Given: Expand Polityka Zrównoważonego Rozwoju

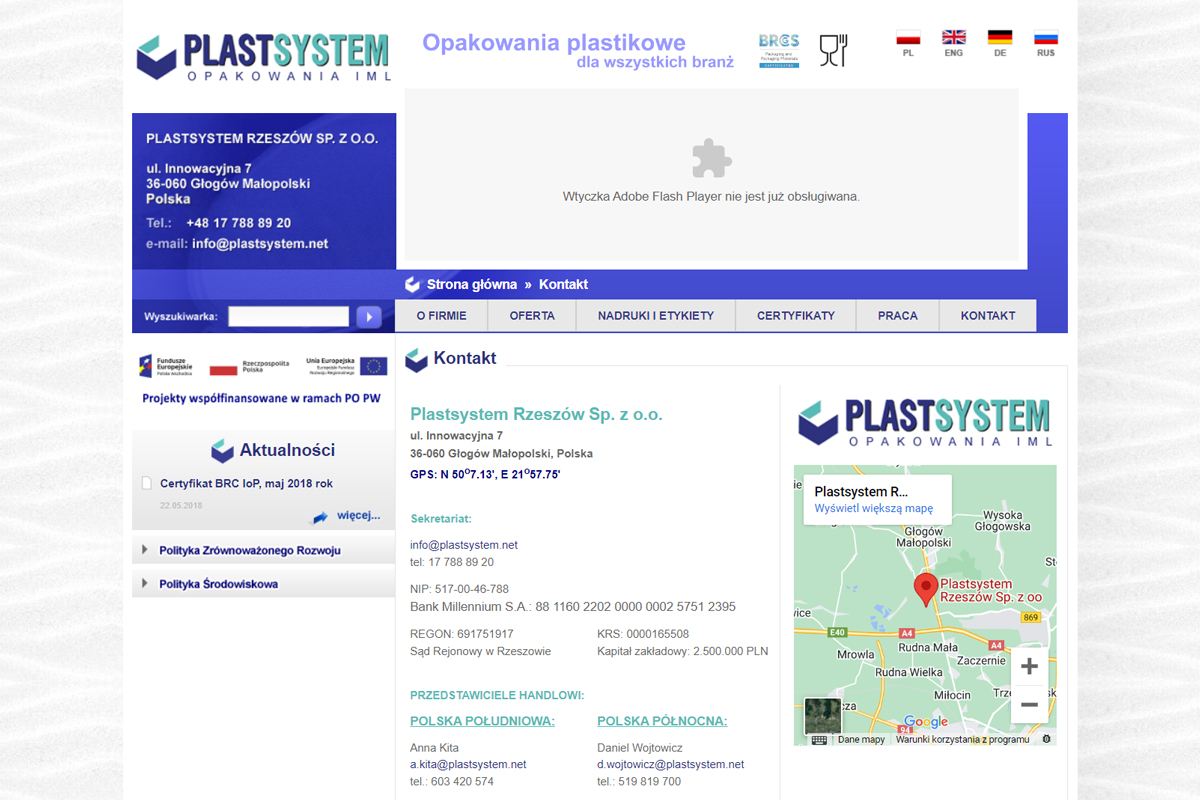Looking at the screenshot, I should pyautogui.click(x=250, y=551).
